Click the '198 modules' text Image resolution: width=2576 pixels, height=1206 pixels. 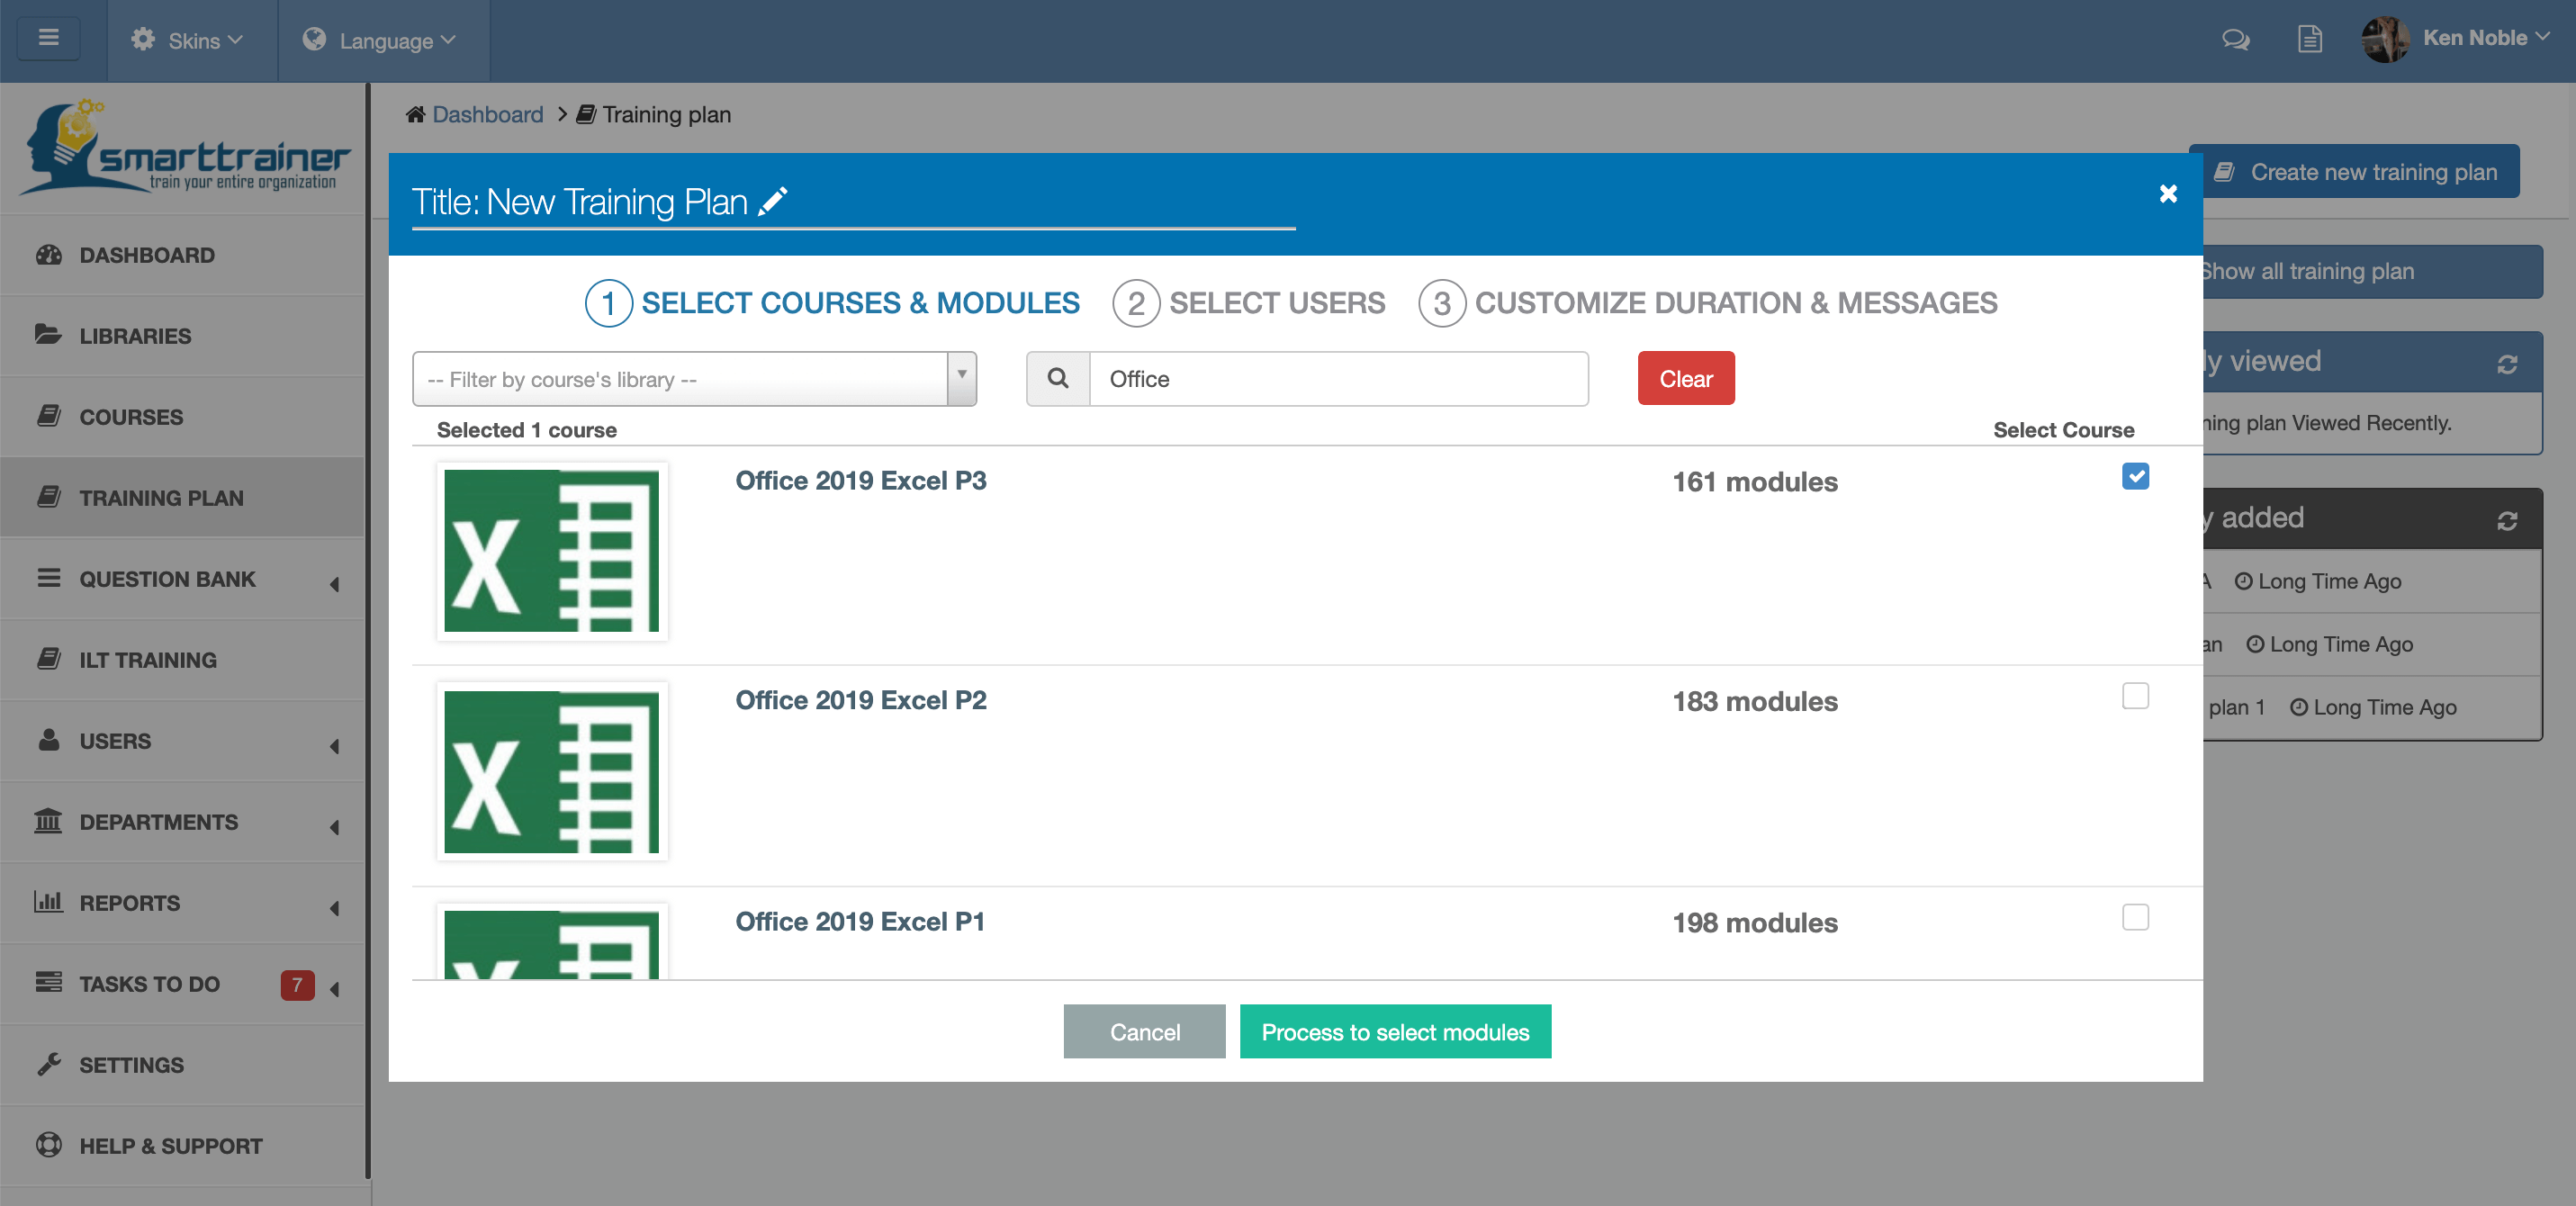click(1755, 923)
